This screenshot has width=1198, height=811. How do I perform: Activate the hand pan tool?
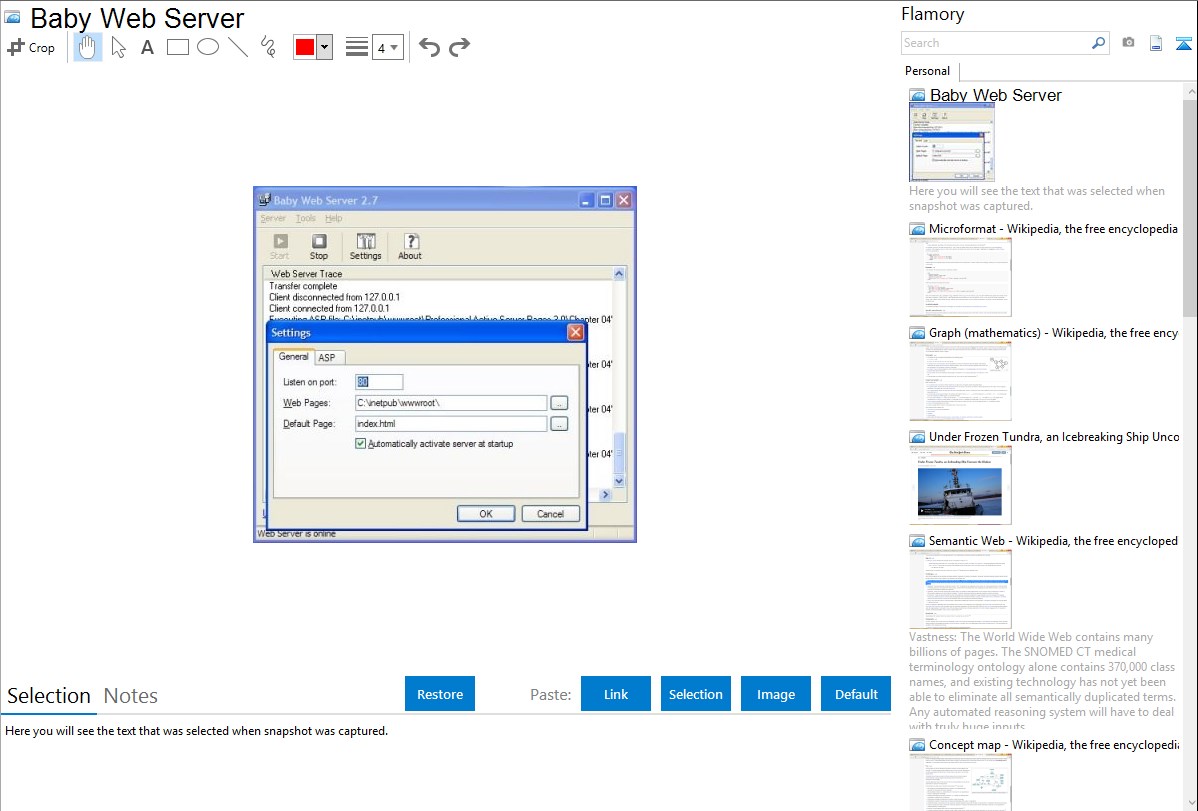[88, 47]
